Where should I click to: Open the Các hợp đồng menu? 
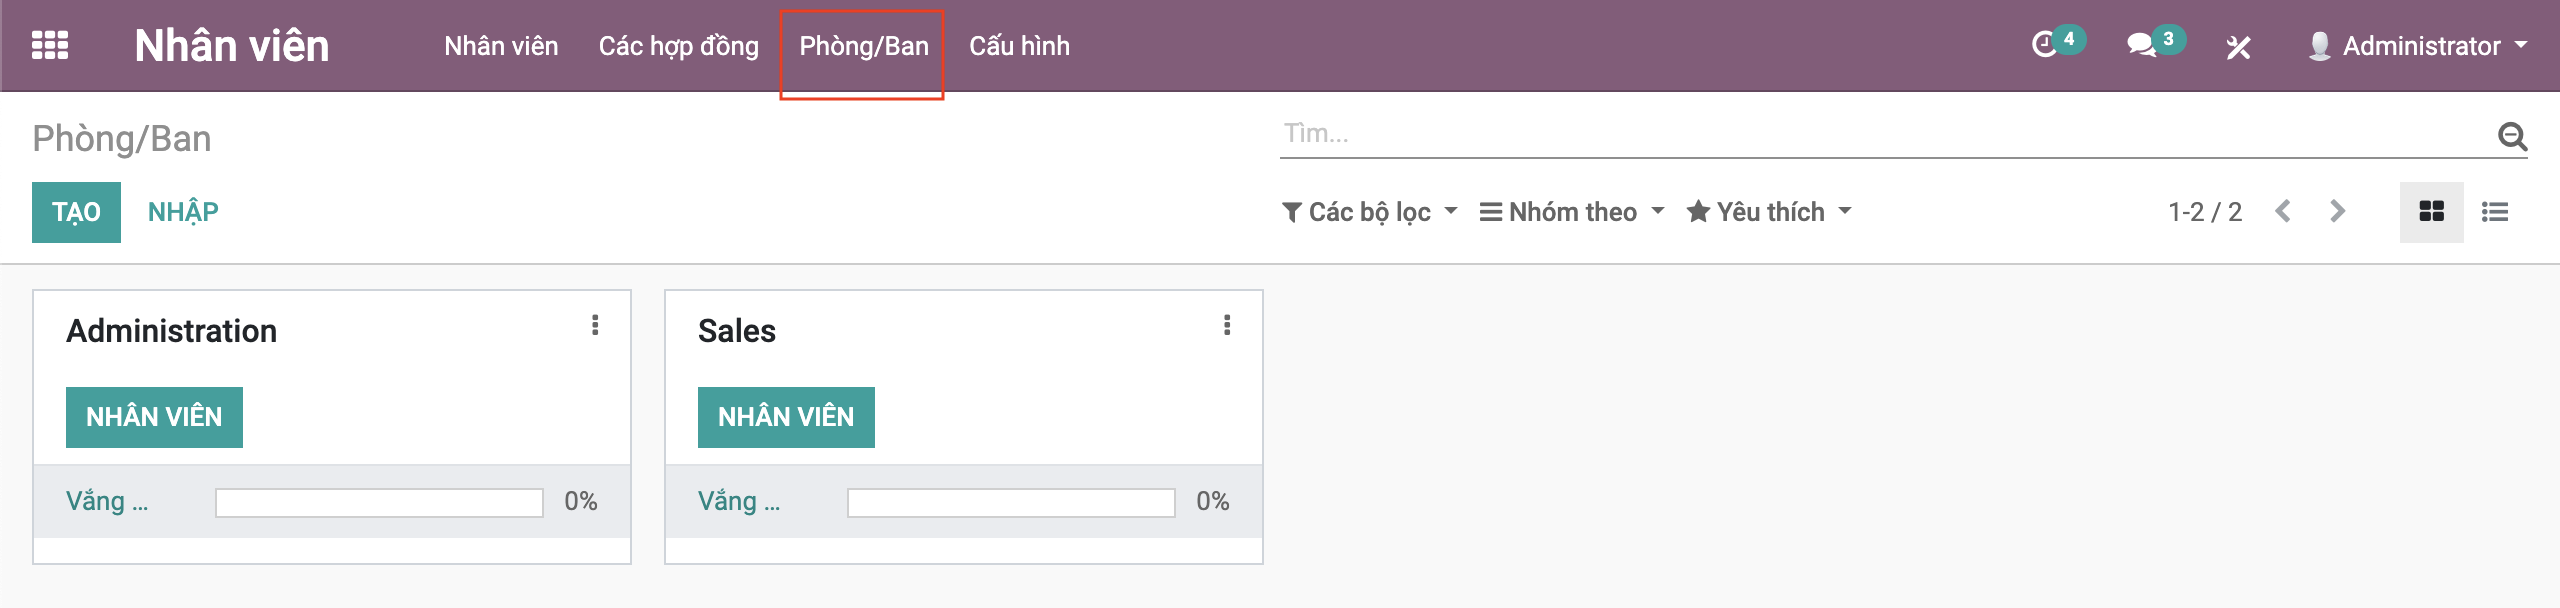[x=678, y=46]
